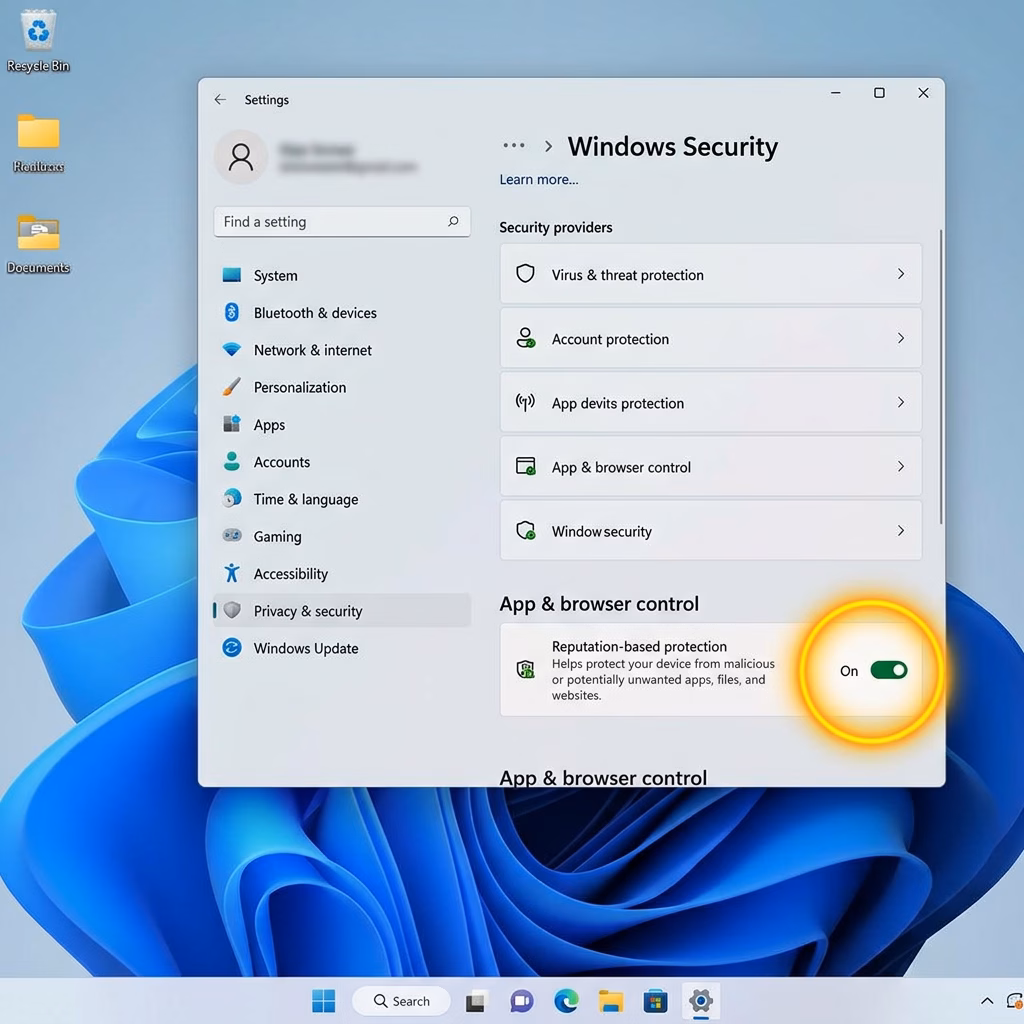The height and width of the screenshot is (1024, 1024).
Task: Click the Account protection person icon
Action: click(524, 338)
